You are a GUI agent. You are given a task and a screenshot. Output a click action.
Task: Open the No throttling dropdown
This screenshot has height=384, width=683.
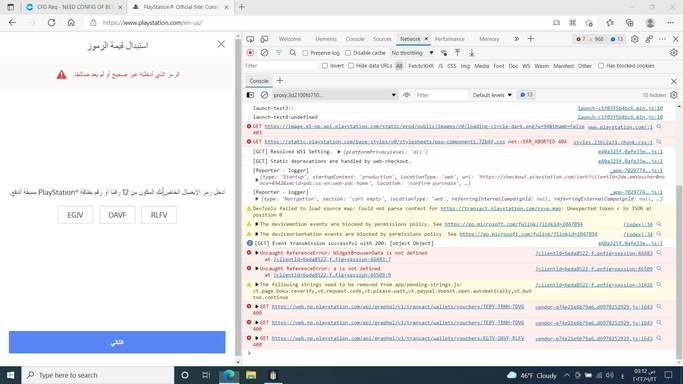coord(412,53)
